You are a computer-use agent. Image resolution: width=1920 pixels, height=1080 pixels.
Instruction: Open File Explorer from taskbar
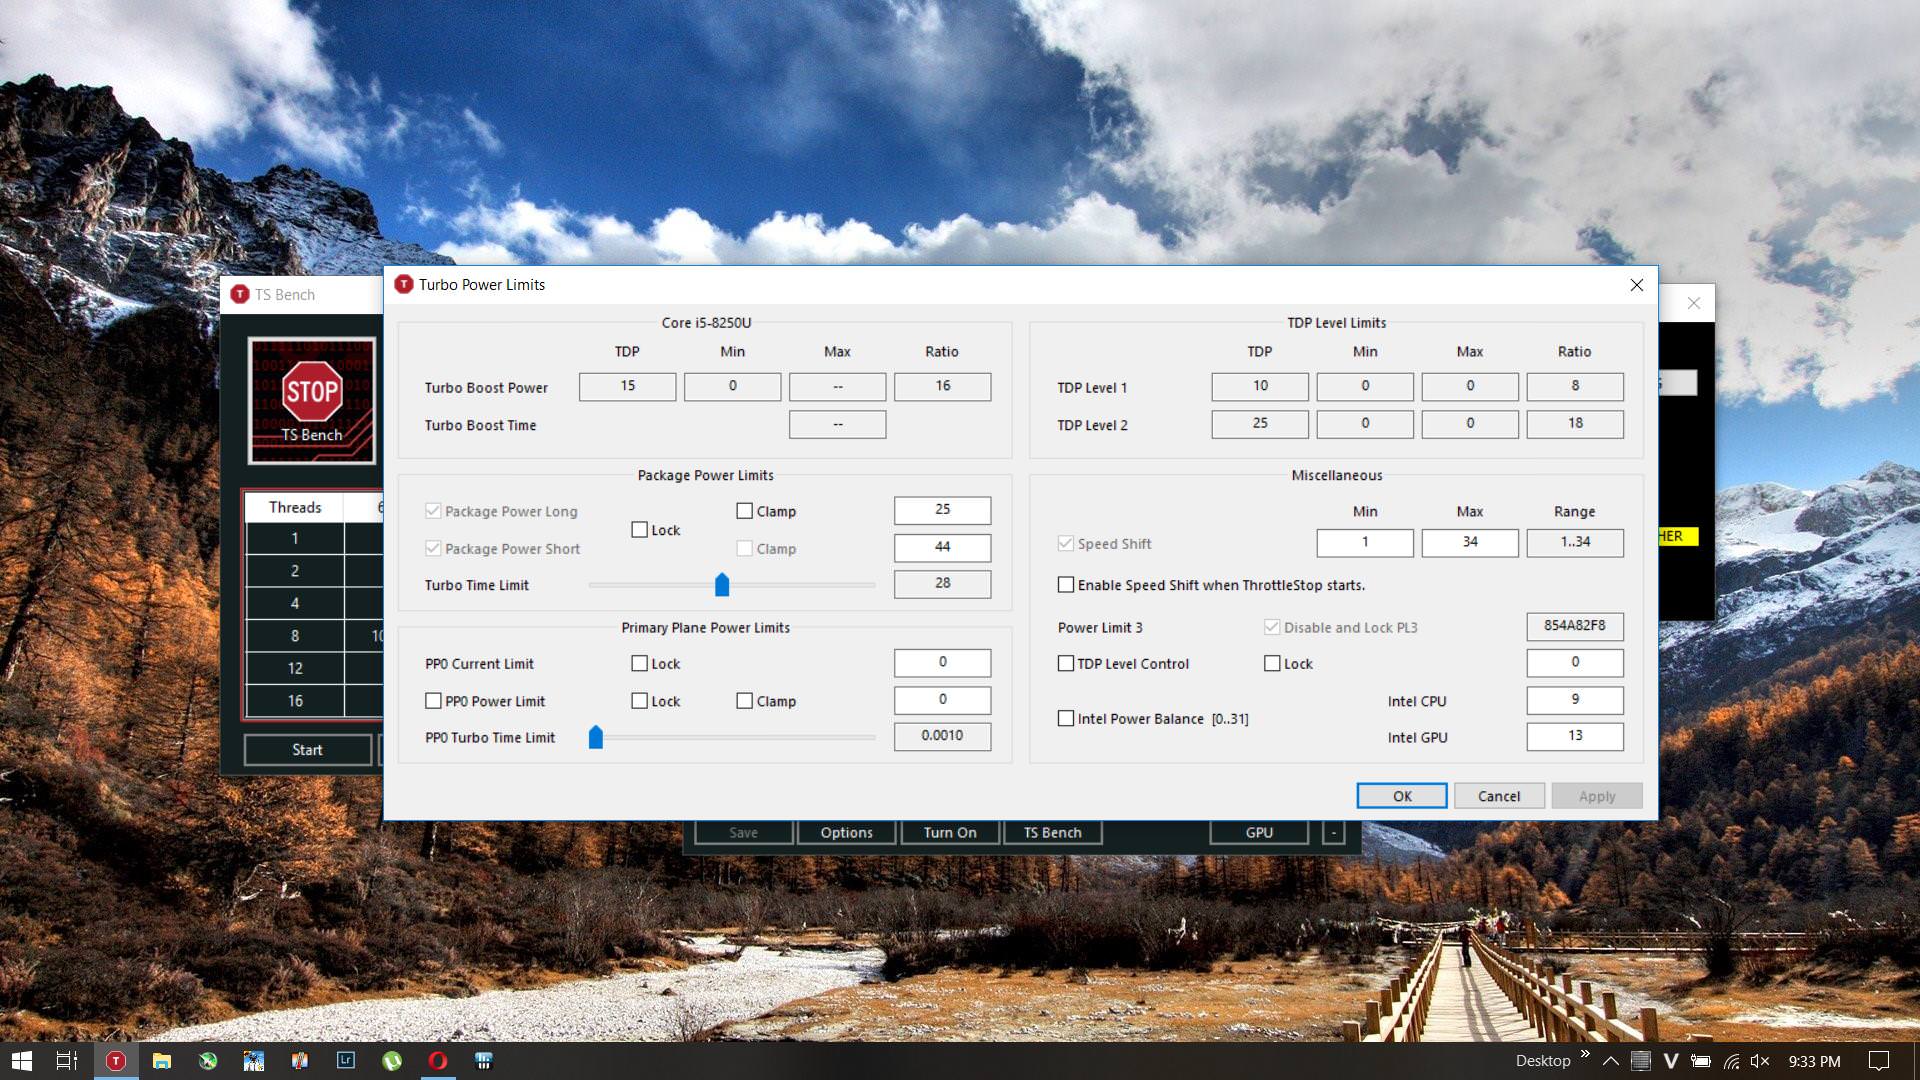click(162, 1061)
